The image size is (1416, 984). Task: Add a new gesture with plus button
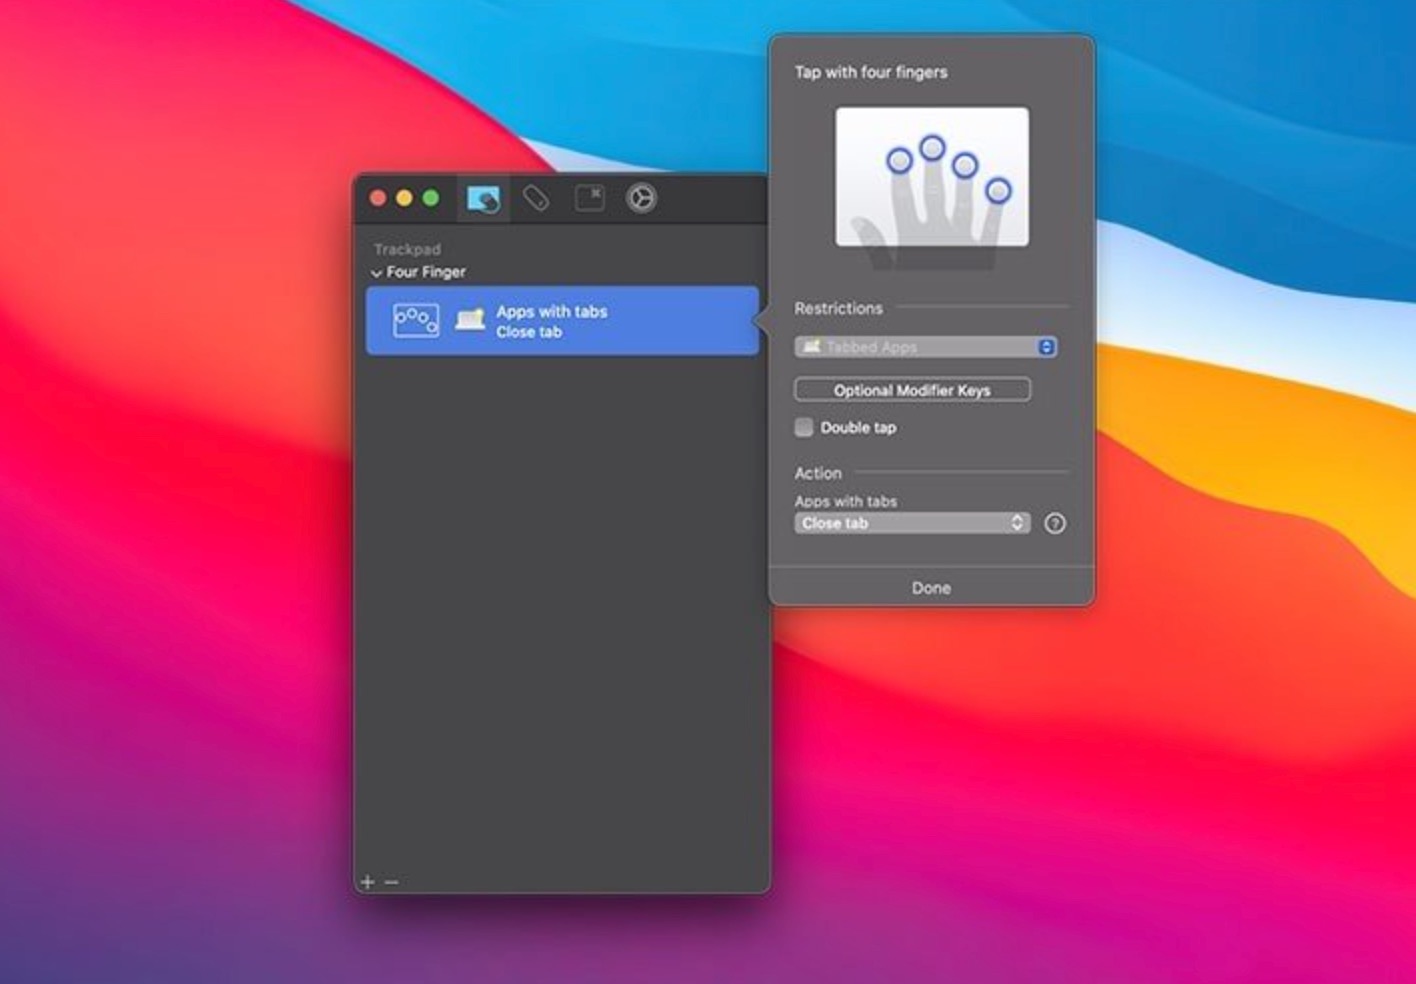point(367,881)
